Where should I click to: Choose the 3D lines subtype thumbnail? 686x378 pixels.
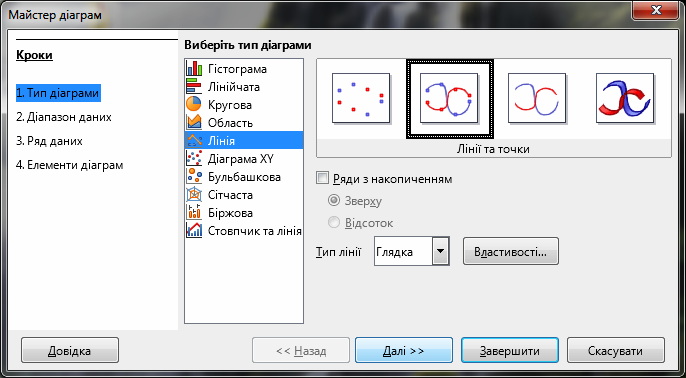tap(625, 98)
